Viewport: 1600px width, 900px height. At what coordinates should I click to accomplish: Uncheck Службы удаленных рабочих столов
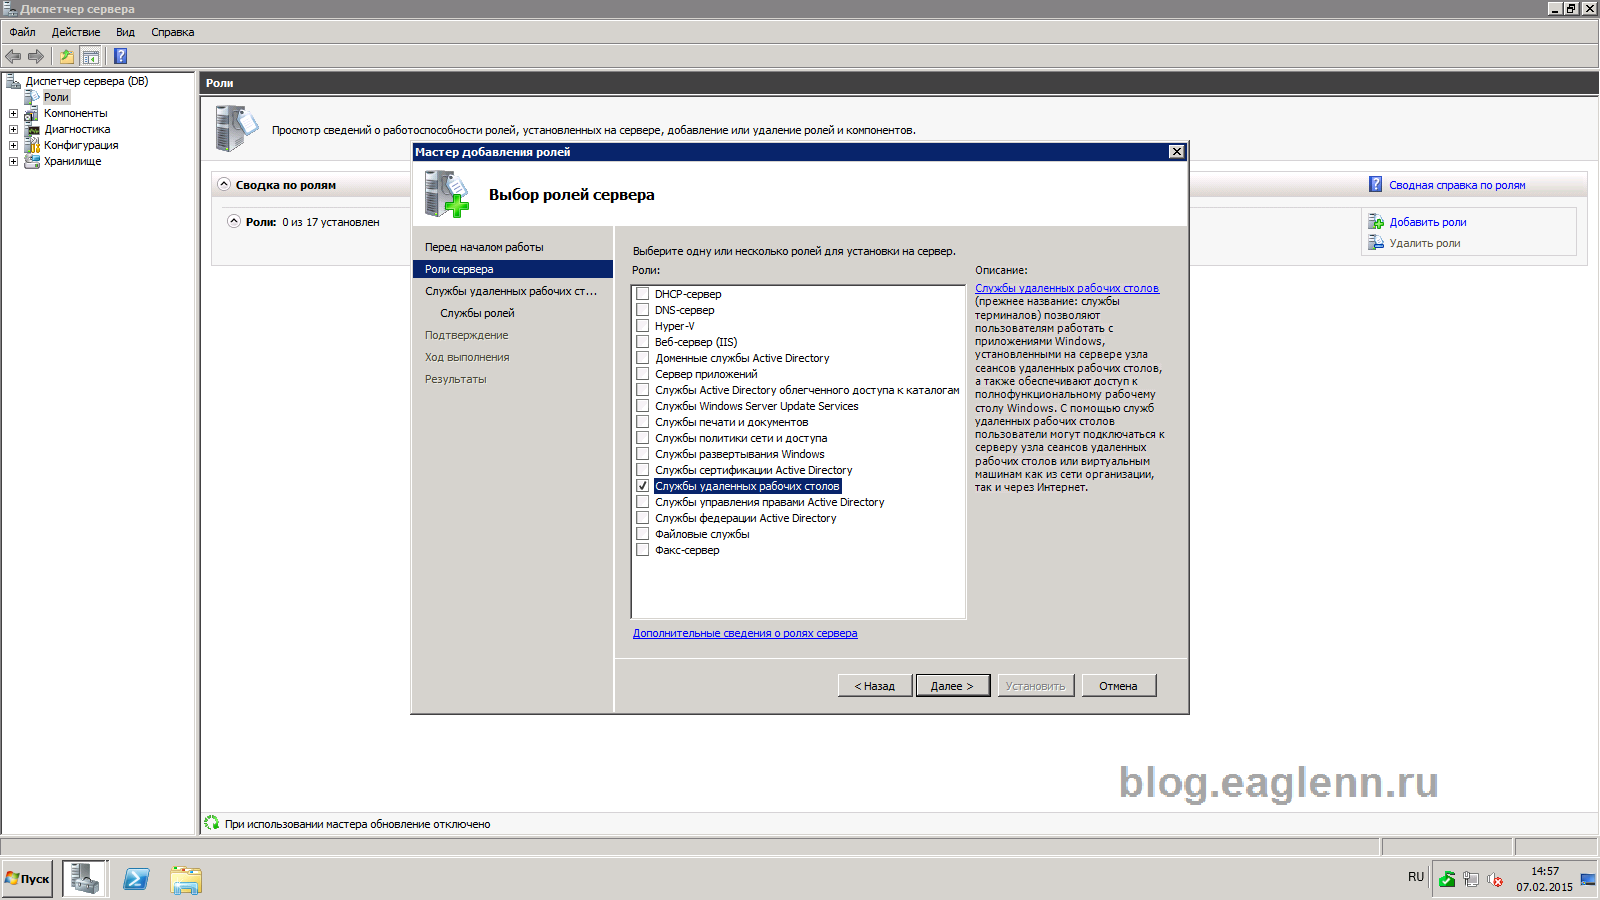[x=643, y=486]
